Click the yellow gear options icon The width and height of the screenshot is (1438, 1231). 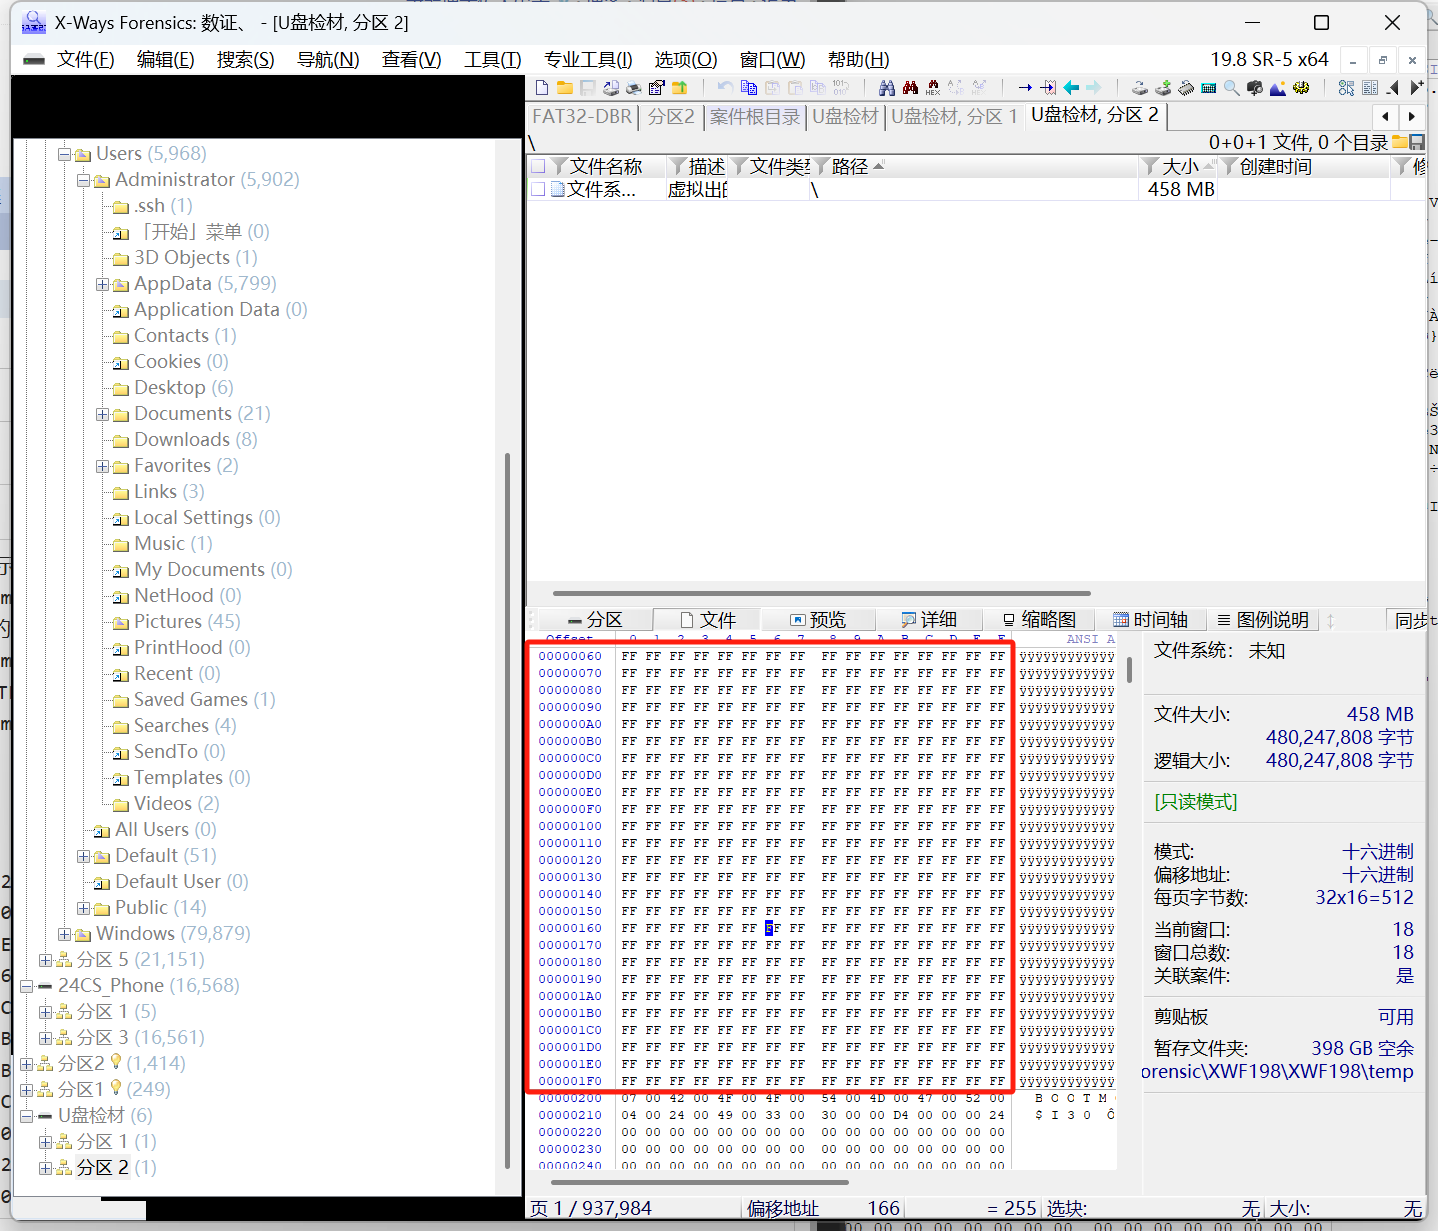[1301, 88]
